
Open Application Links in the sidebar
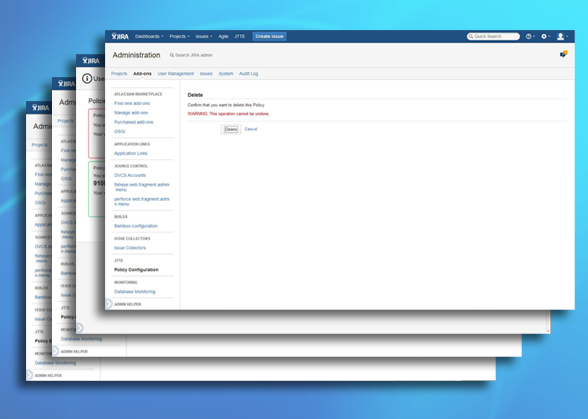(131, 153)
